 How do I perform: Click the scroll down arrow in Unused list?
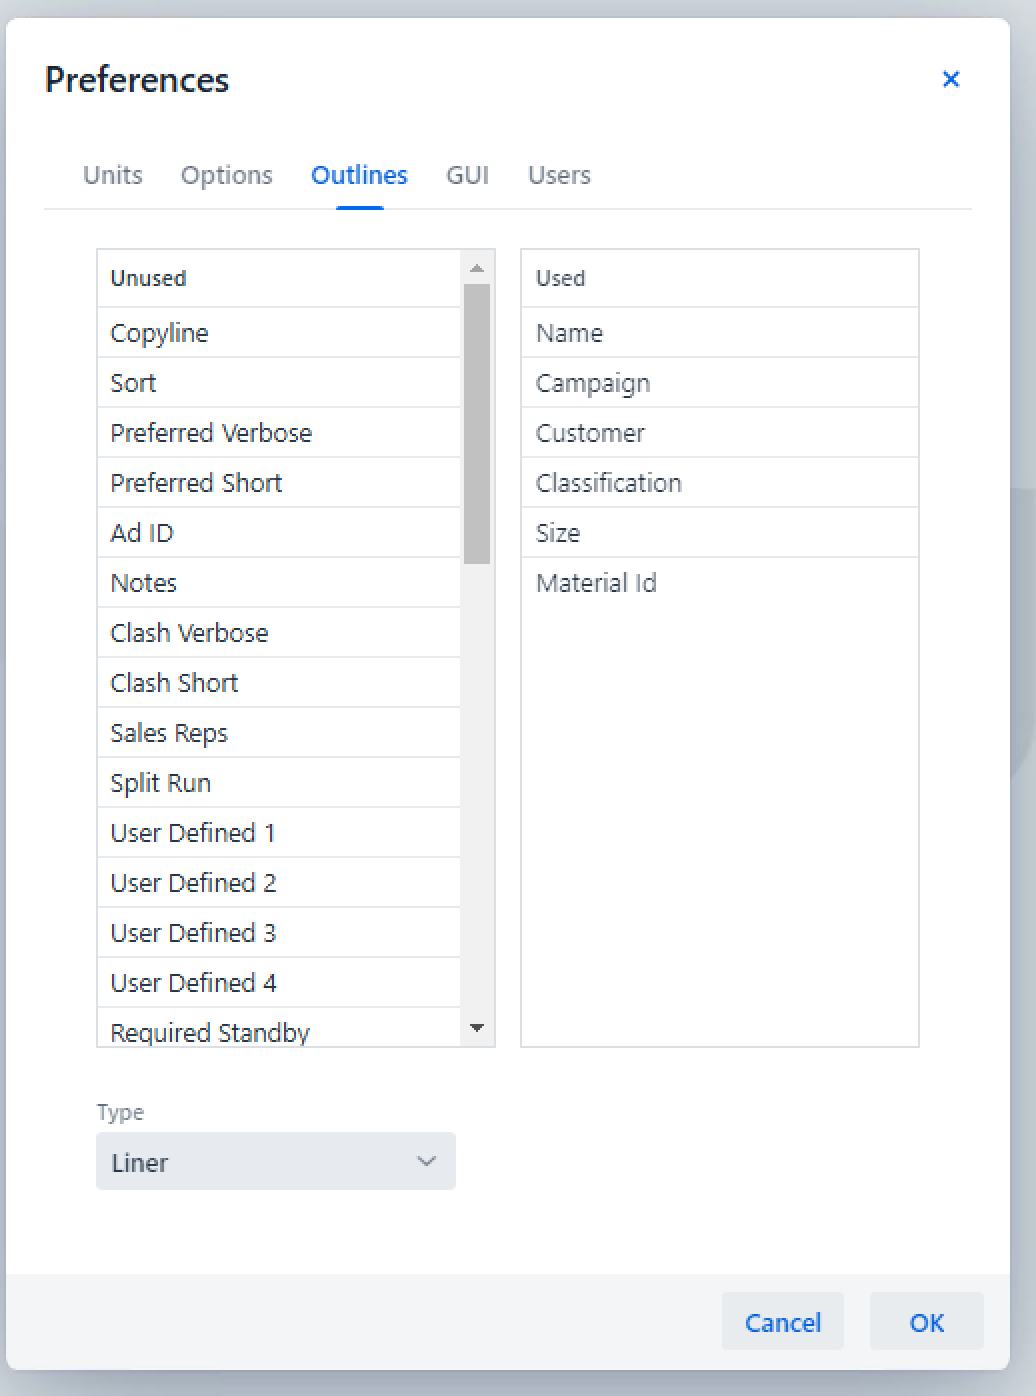[x=477, y=1028]
